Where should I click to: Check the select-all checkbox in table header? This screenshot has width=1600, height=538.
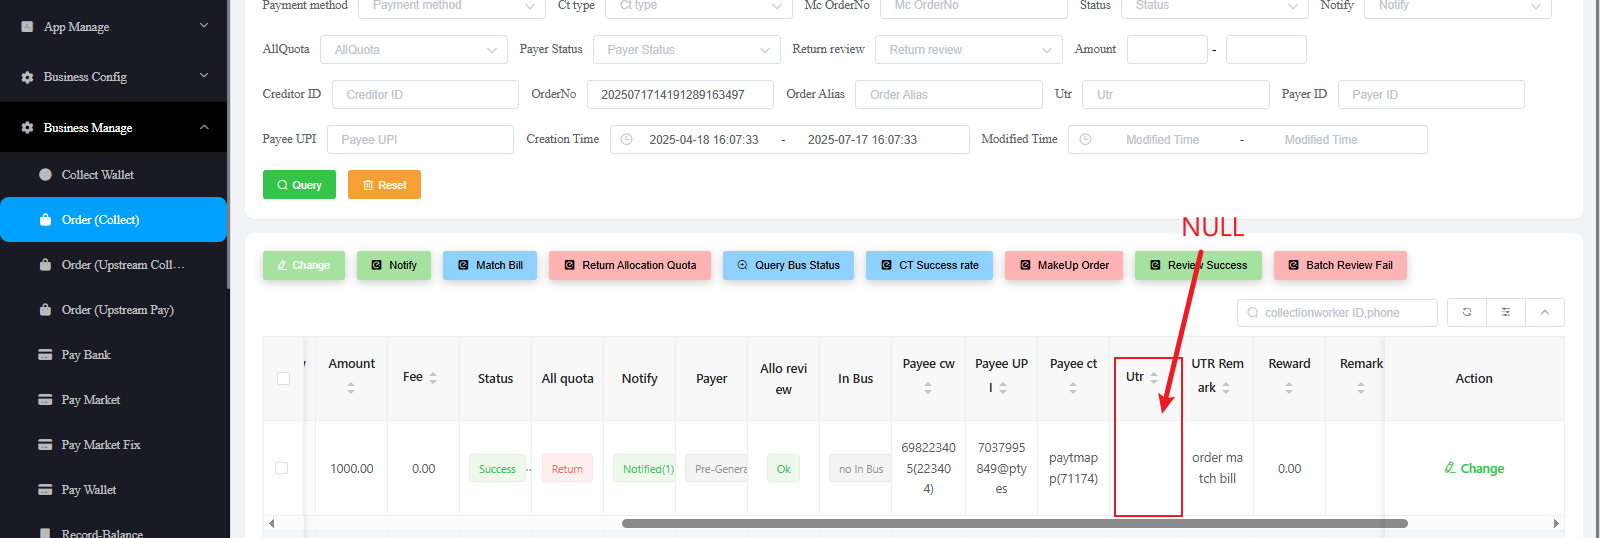point(283,378)
